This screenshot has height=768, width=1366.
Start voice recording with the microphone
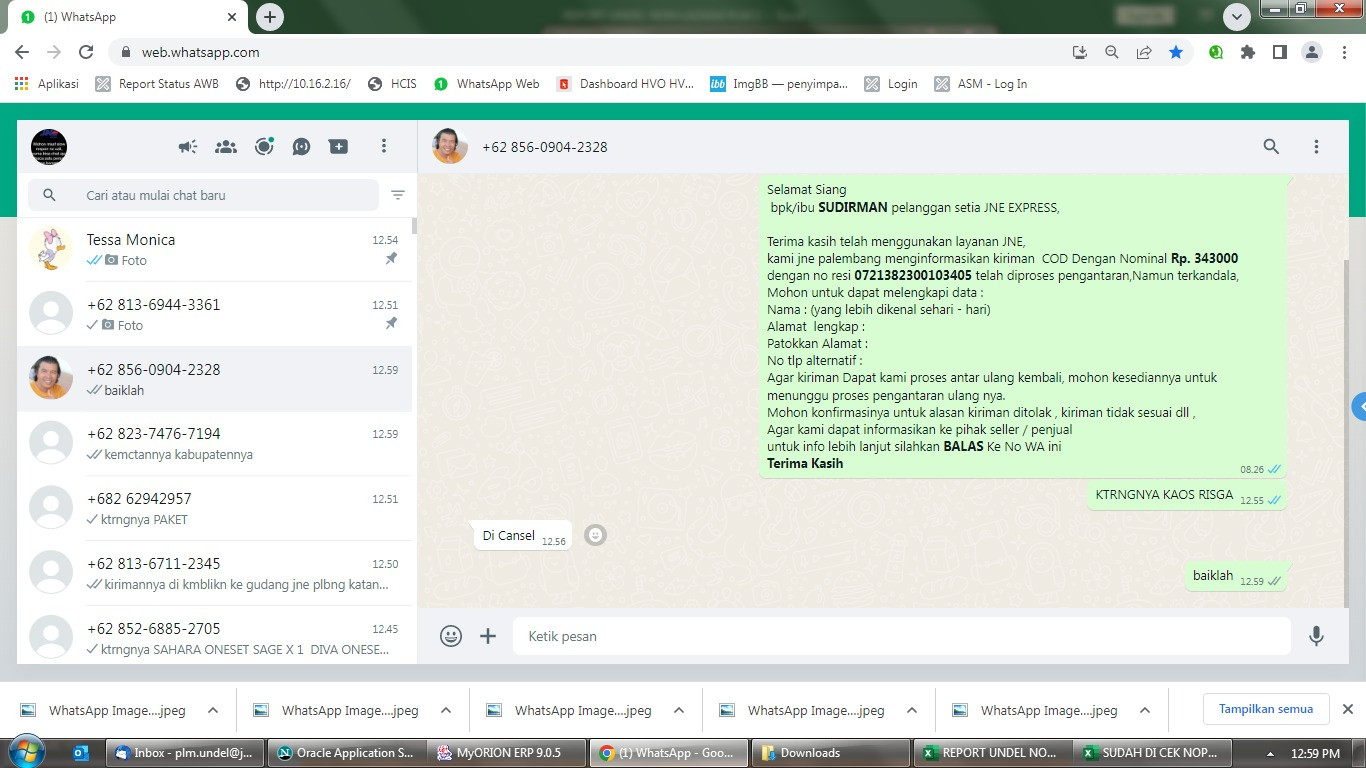click(x=1316, y=636)
